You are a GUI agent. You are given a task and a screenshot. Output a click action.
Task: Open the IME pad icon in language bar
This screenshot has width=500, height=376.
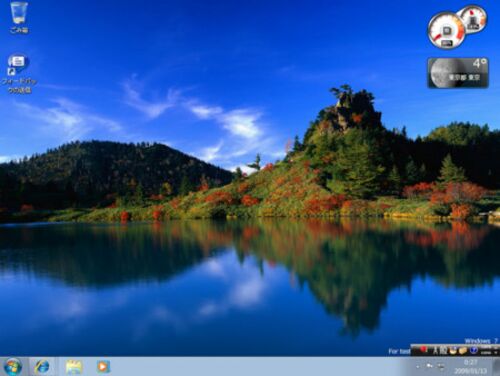[x=453, y=351]
